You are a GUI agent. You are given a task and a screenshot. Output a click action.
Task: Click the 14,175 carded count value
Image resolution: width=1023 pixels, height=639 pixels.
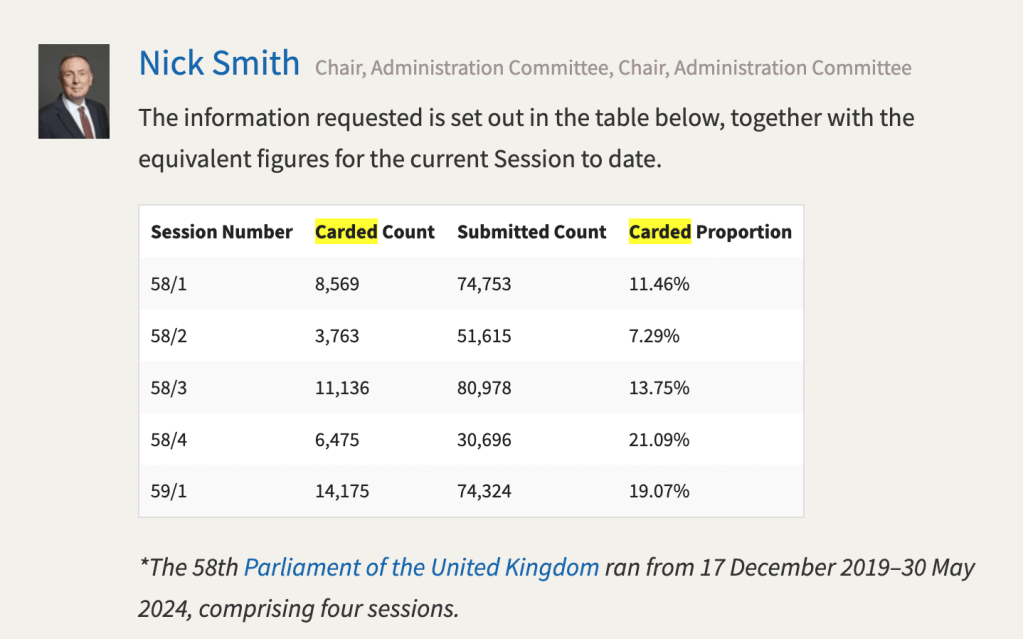pos(342,492)
